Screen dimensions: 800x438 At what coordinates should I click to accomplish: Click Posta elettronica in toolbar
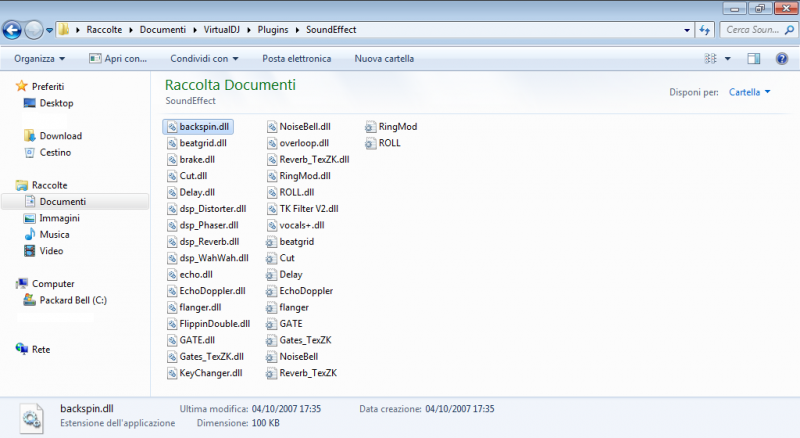296,59
